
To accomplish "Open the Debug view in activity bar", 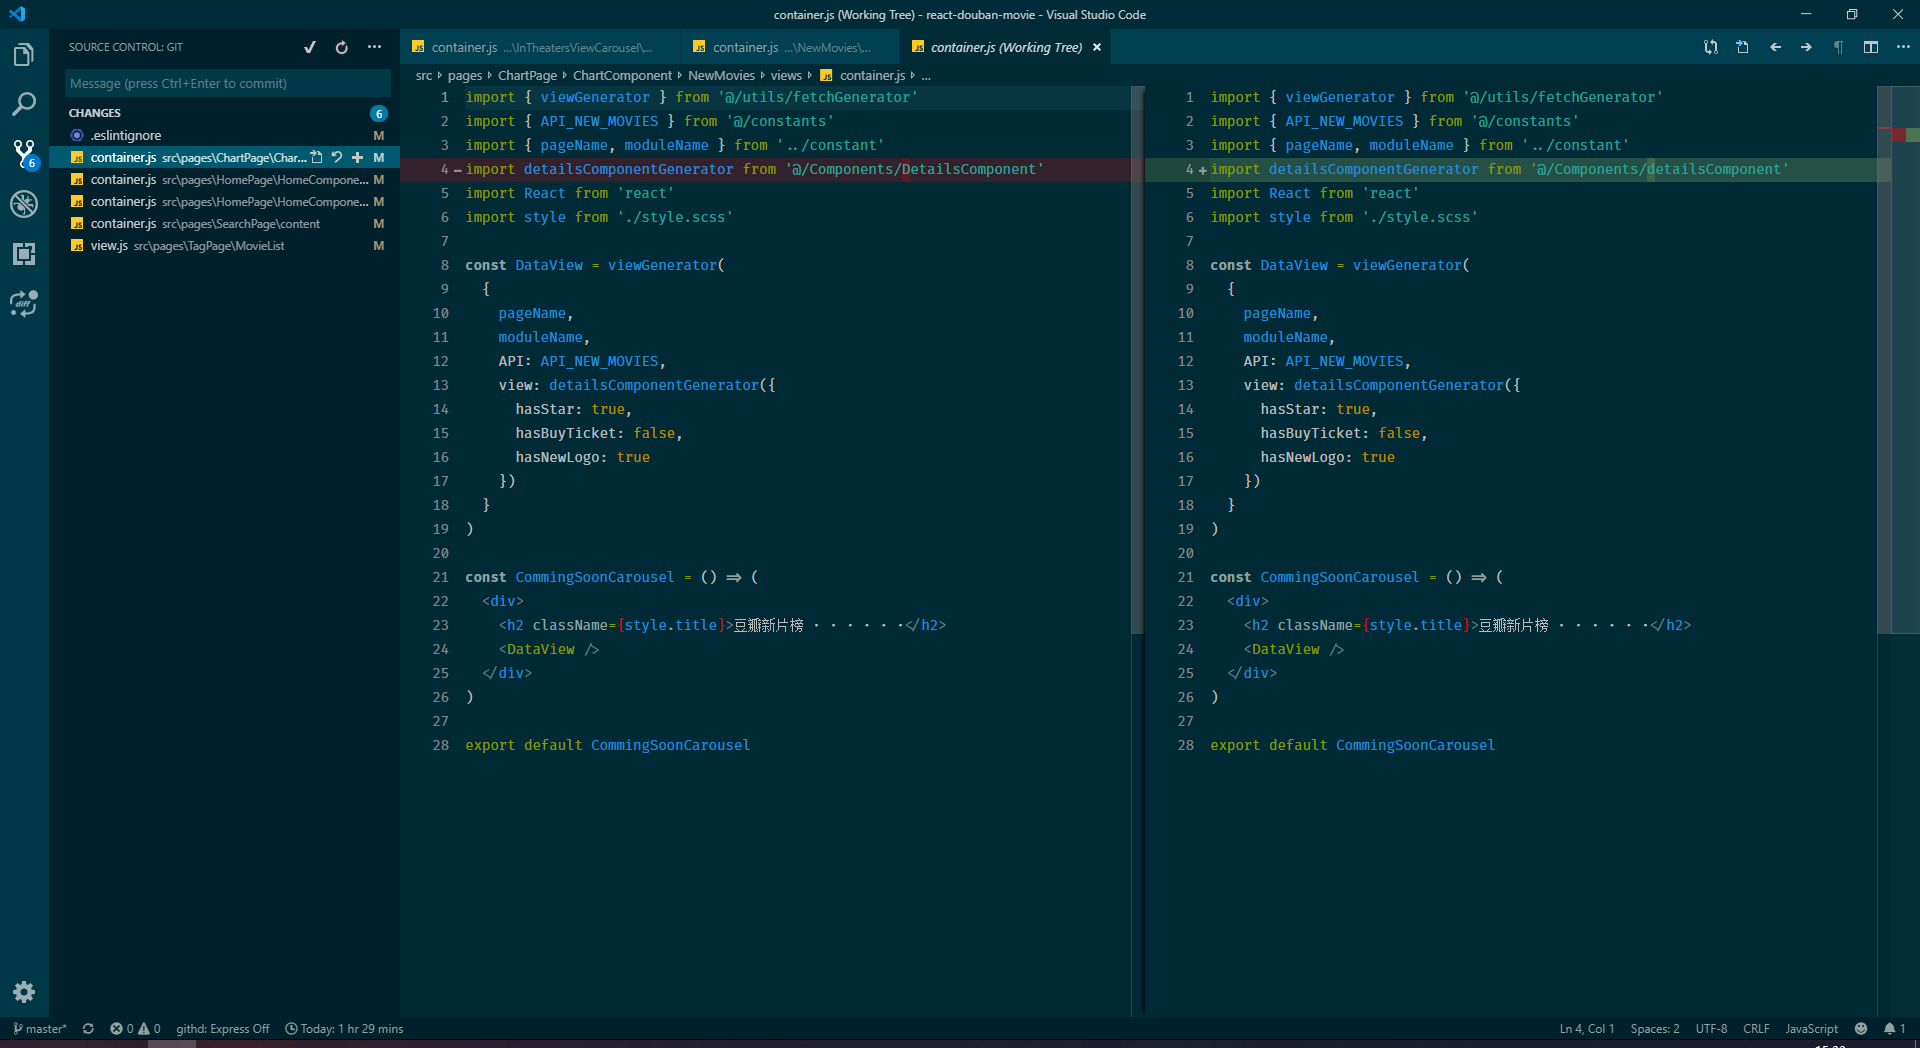I will coord(24,204).
